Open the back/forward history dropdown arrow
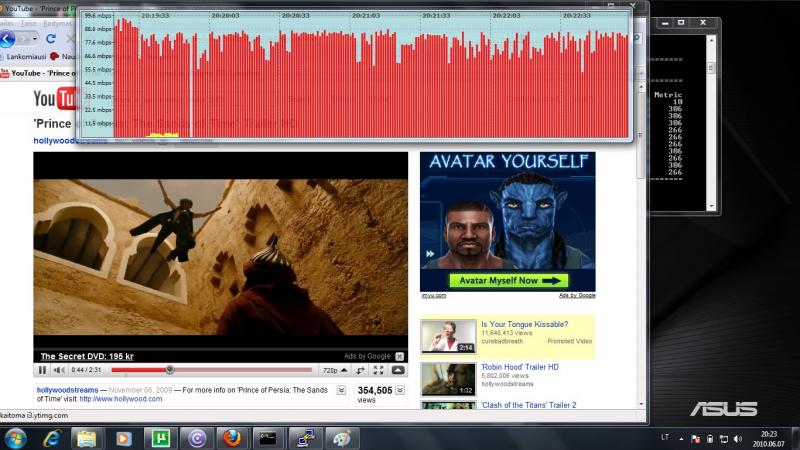Image resolution: width=800 pixels, height=450 pixels. [34, 39]
